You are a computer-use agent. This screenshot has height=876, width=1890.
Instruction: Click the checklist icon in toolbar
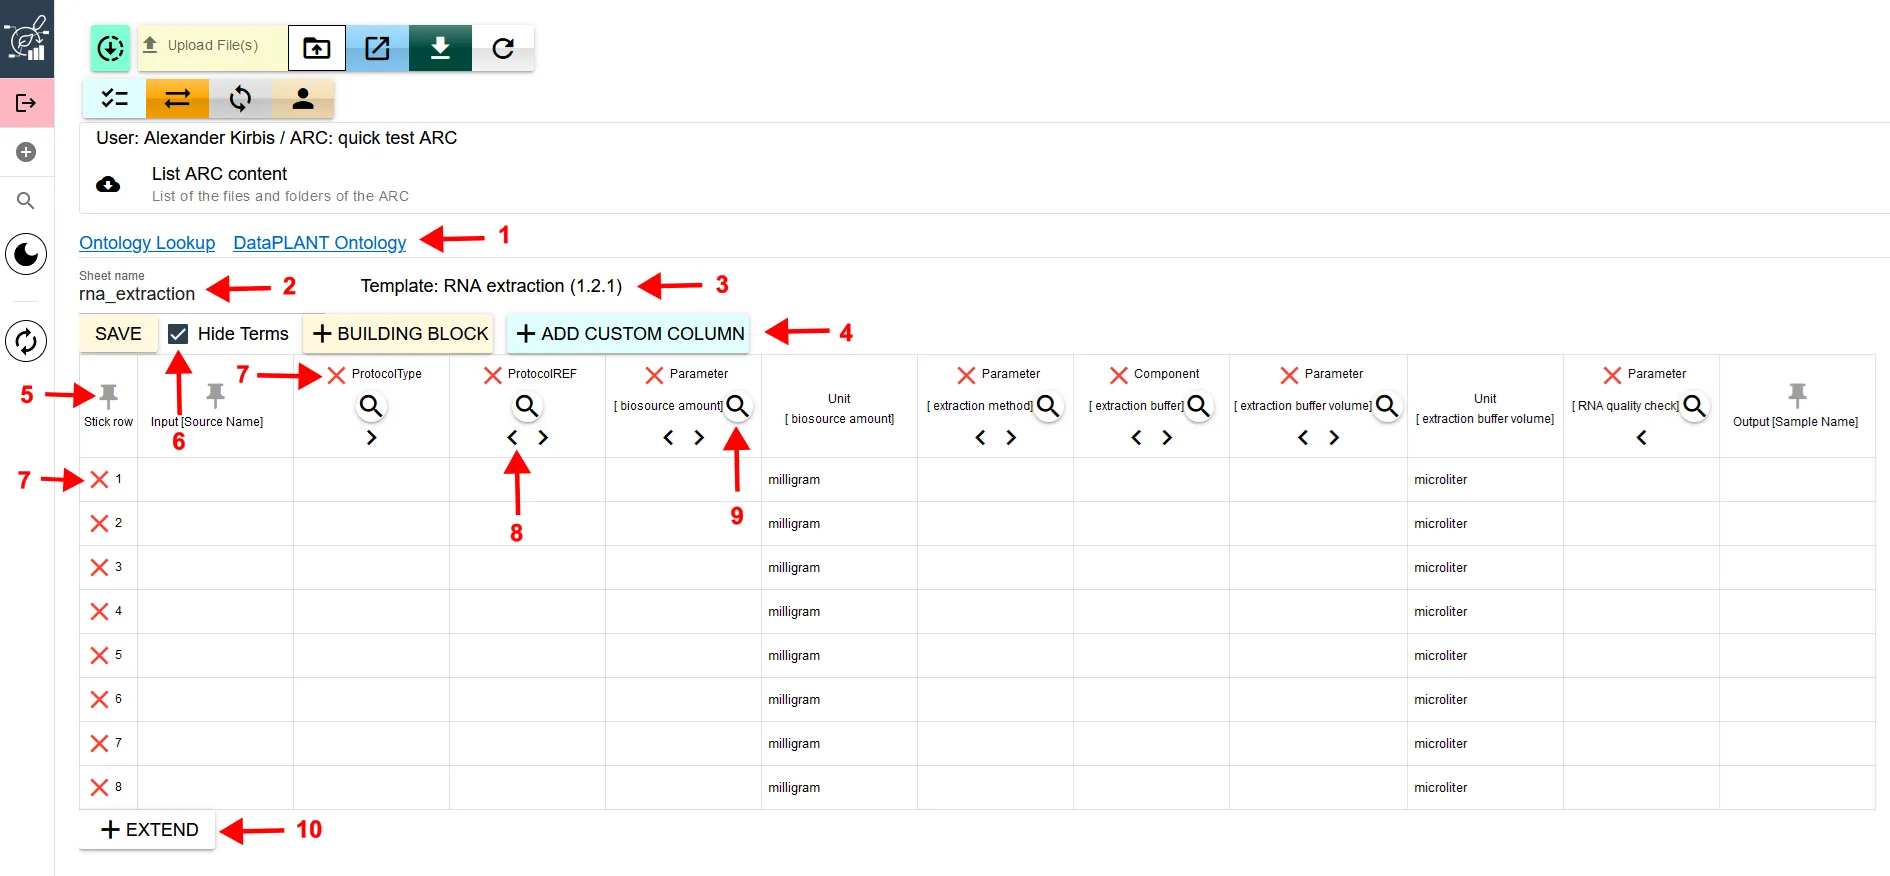[115, 98]
